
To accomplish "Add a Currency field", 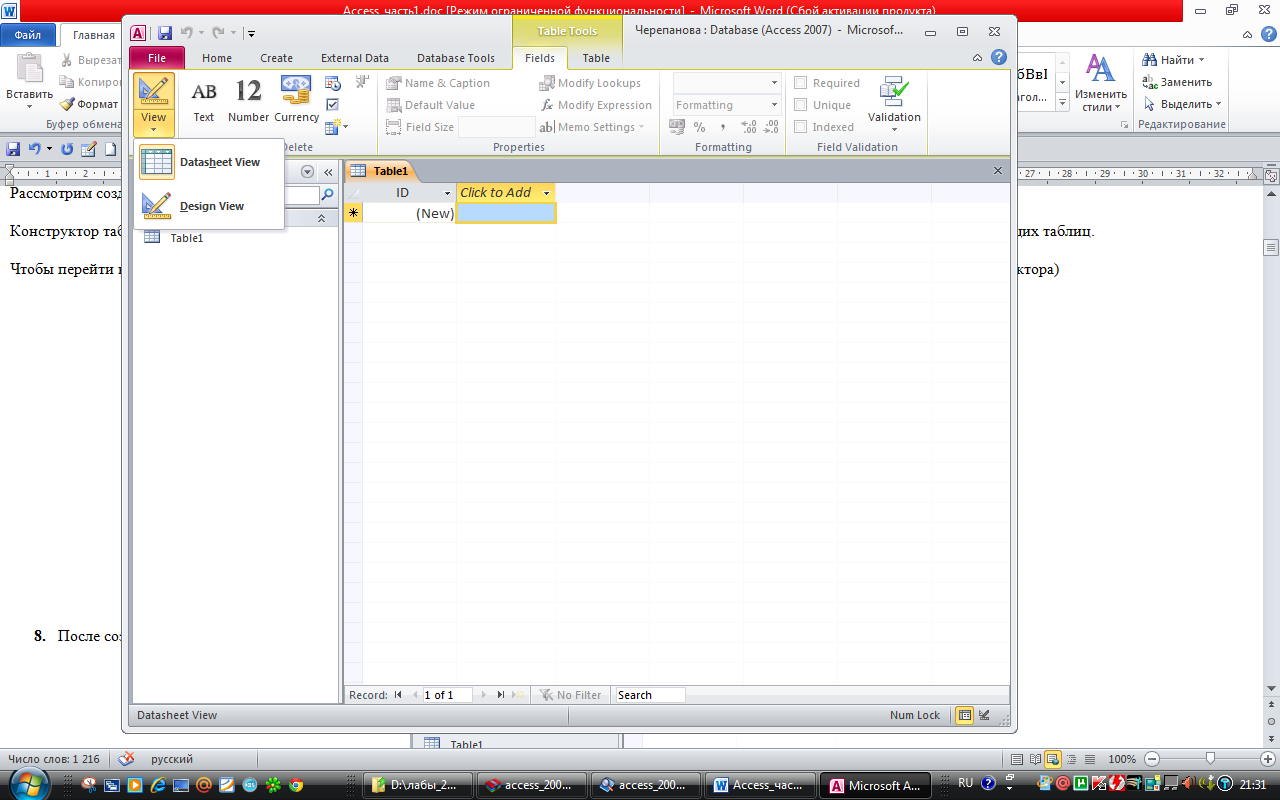I will click(x=297, y=100).
